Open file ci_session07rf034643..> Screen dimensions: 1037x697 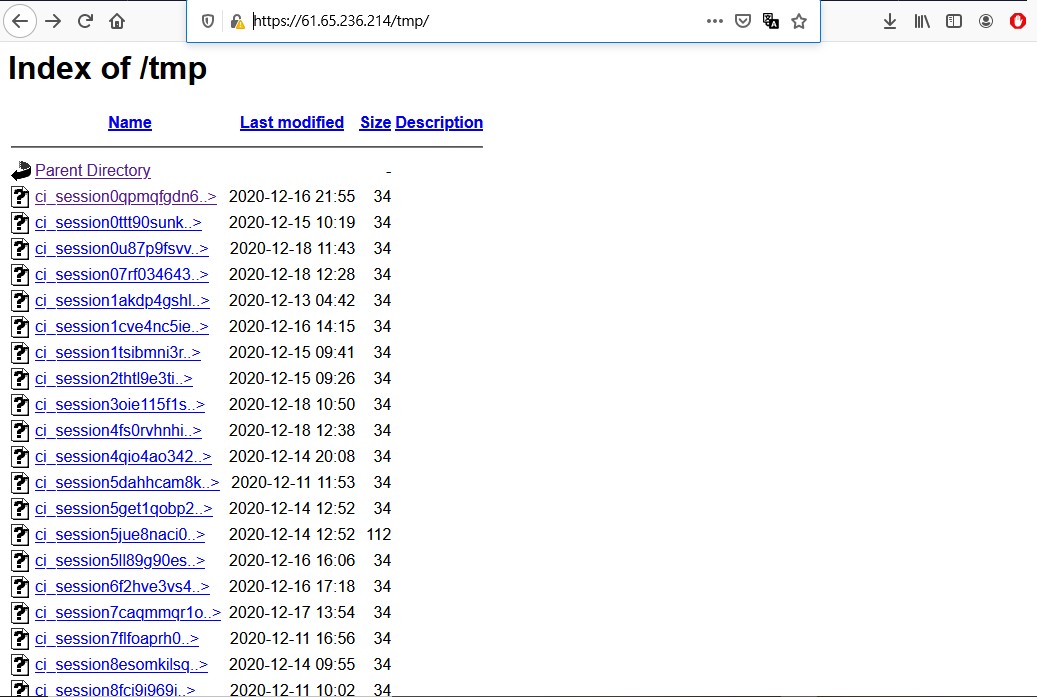(122, 274)
